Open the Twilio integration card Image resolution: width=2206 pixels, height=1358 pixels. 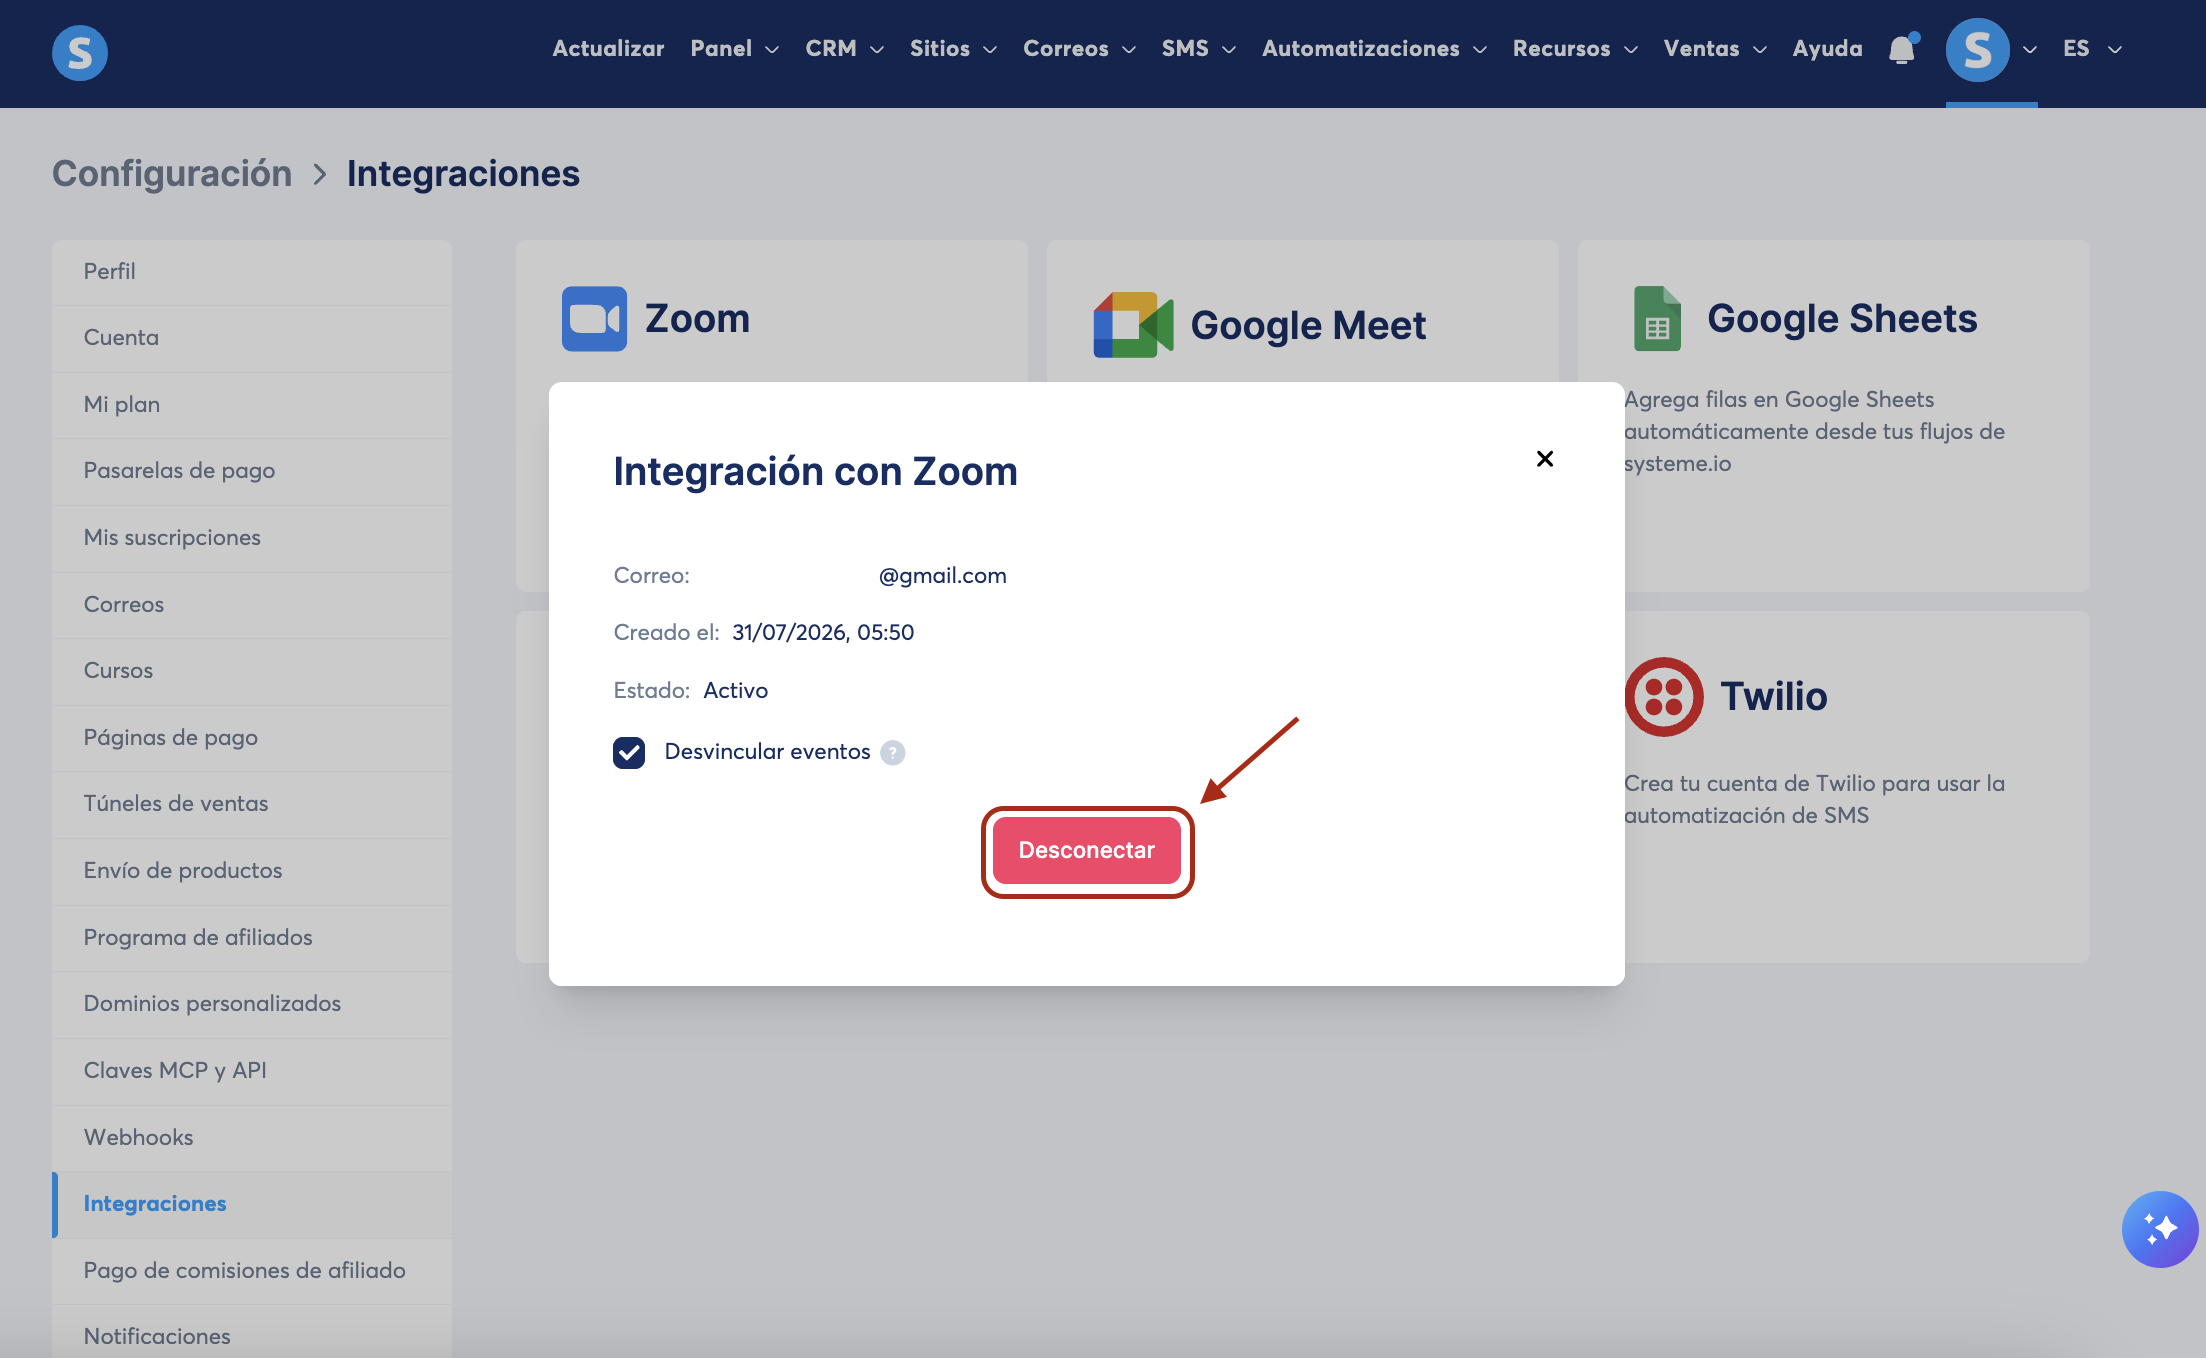1833,787
